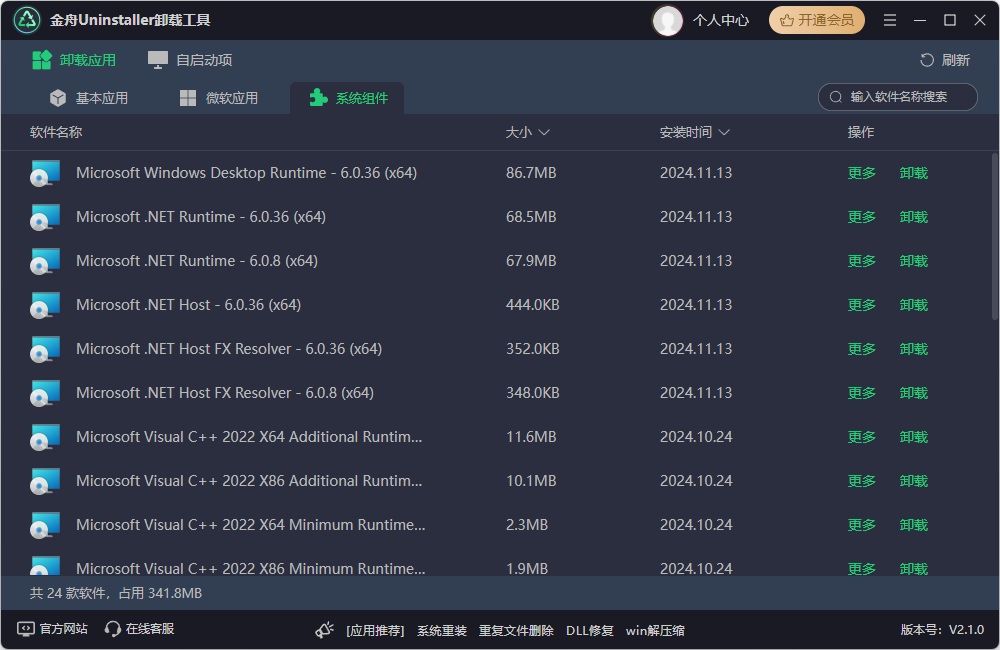This screenshot has width=1000, height=650.
Task: Open the win解压缩 recommended app link
Action: tap(655, 631)
